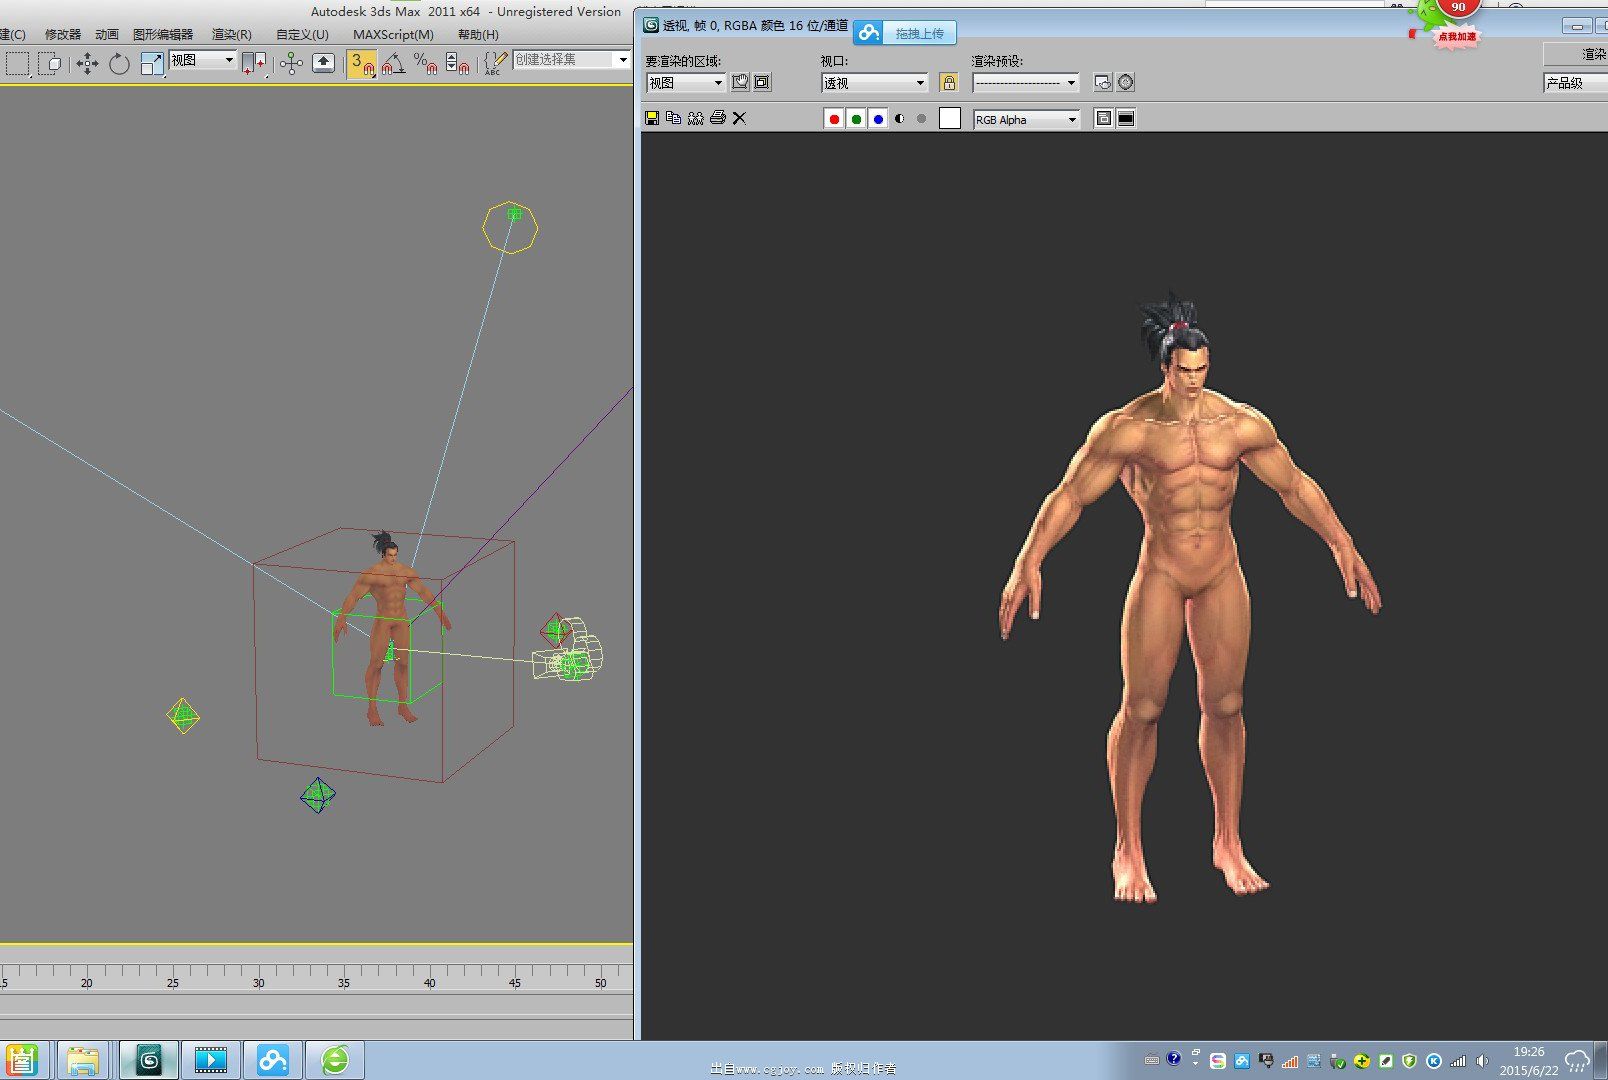Toggle the UI overlay icon
The height and width of the screenshot is (1080, 1608).
1103,119
